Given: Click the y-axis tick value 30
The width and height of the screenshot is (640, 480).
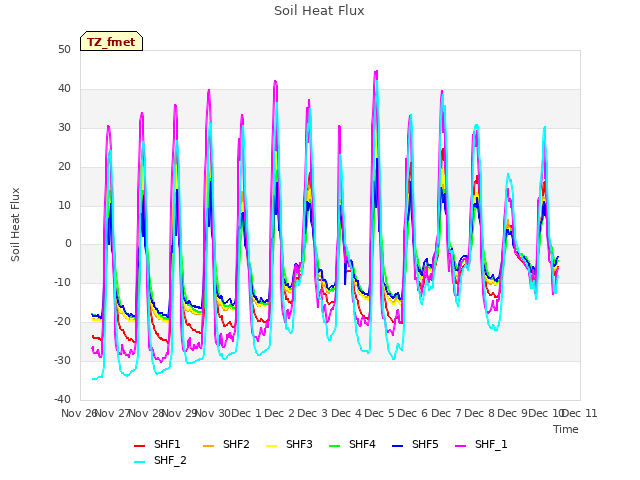Looking at the screenshot, I should point(64,128).
